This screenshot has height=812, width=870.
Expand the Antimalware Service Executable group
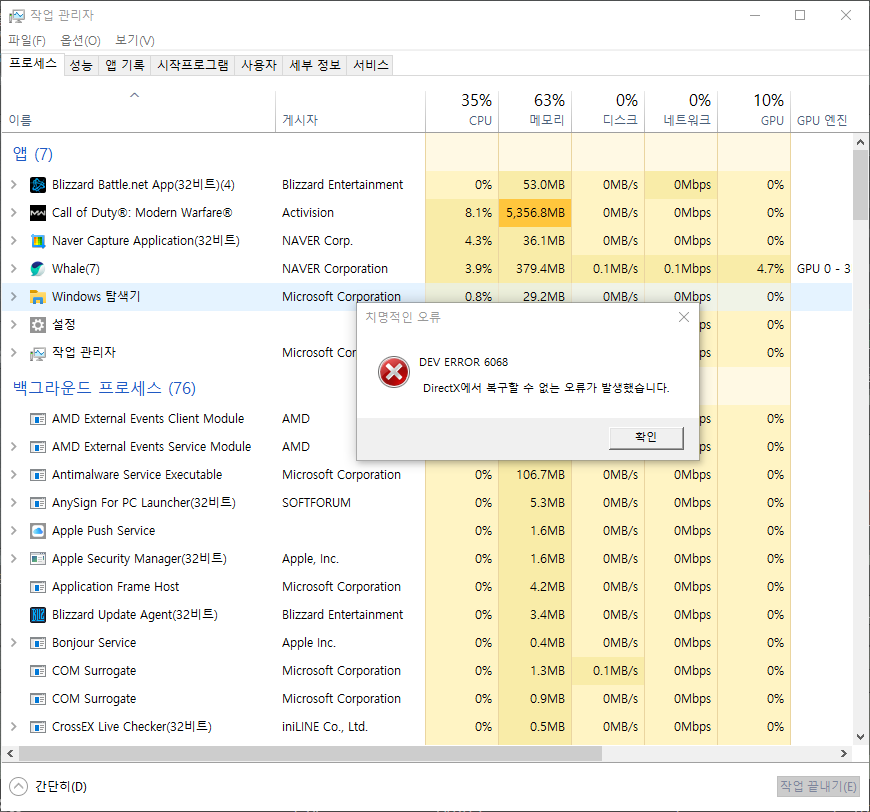coord(14,475)
